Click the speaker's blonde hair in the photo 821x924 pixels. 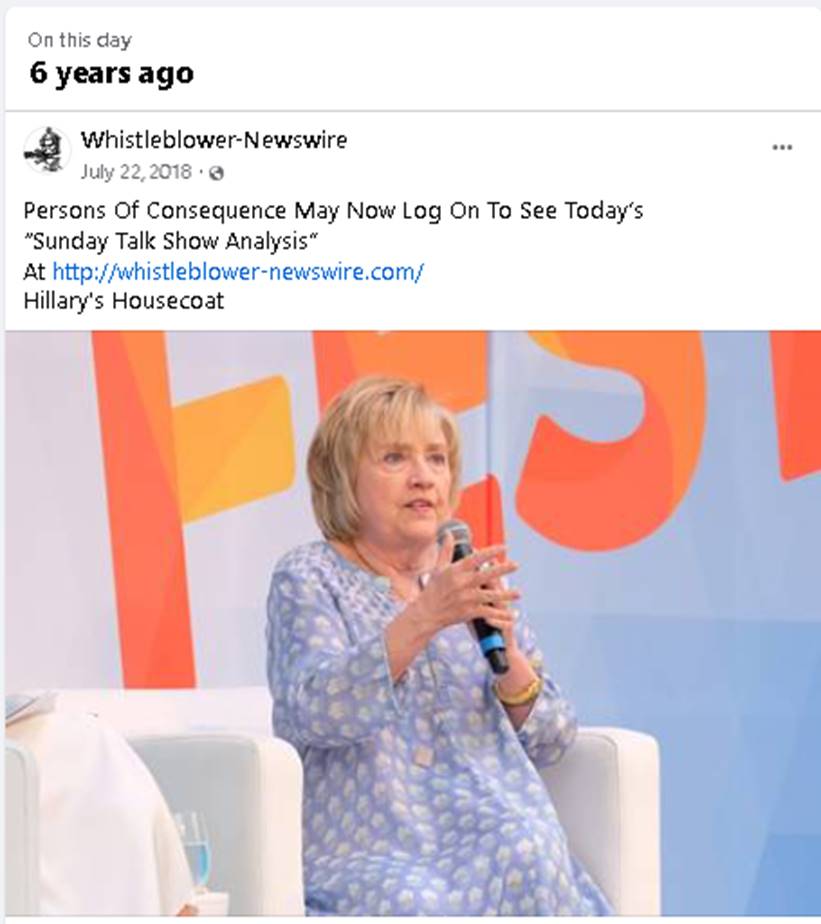click(350, 440)
